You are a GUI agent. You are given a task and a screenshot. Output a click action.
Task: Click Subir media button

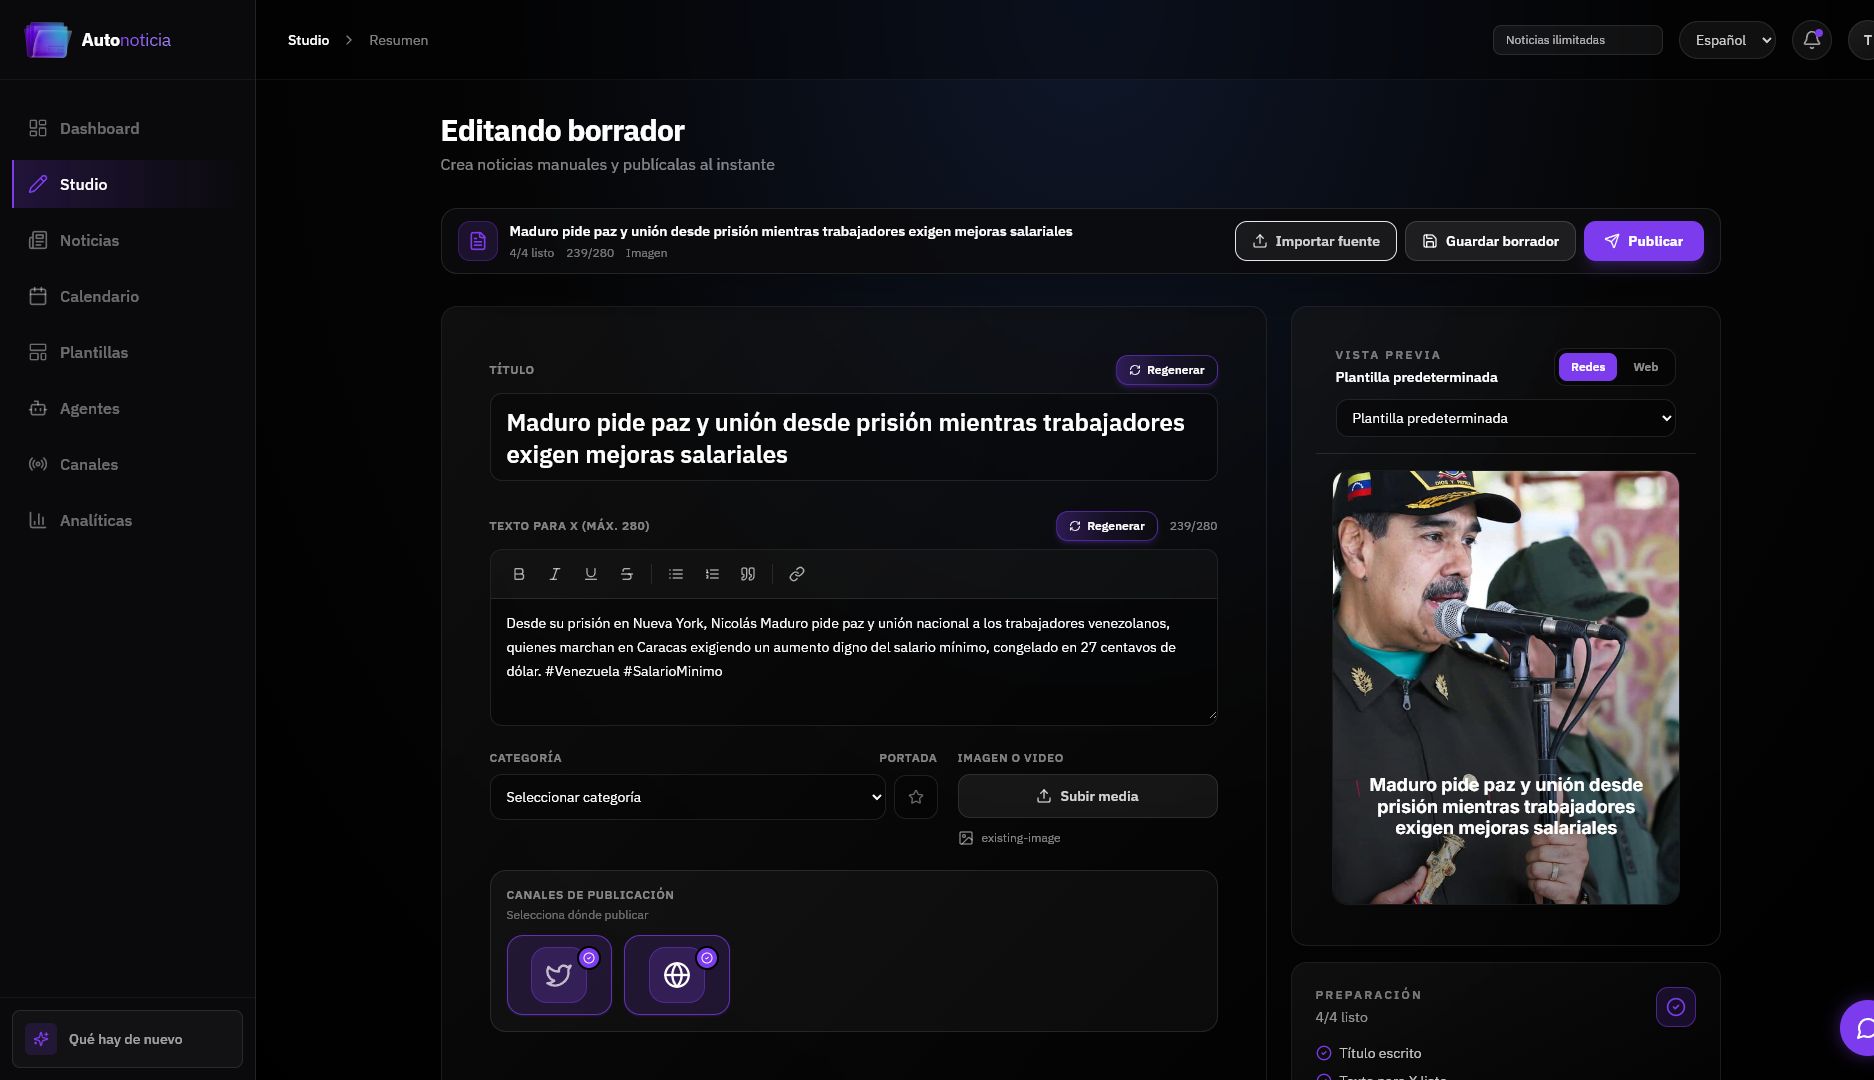(1087, 796)
